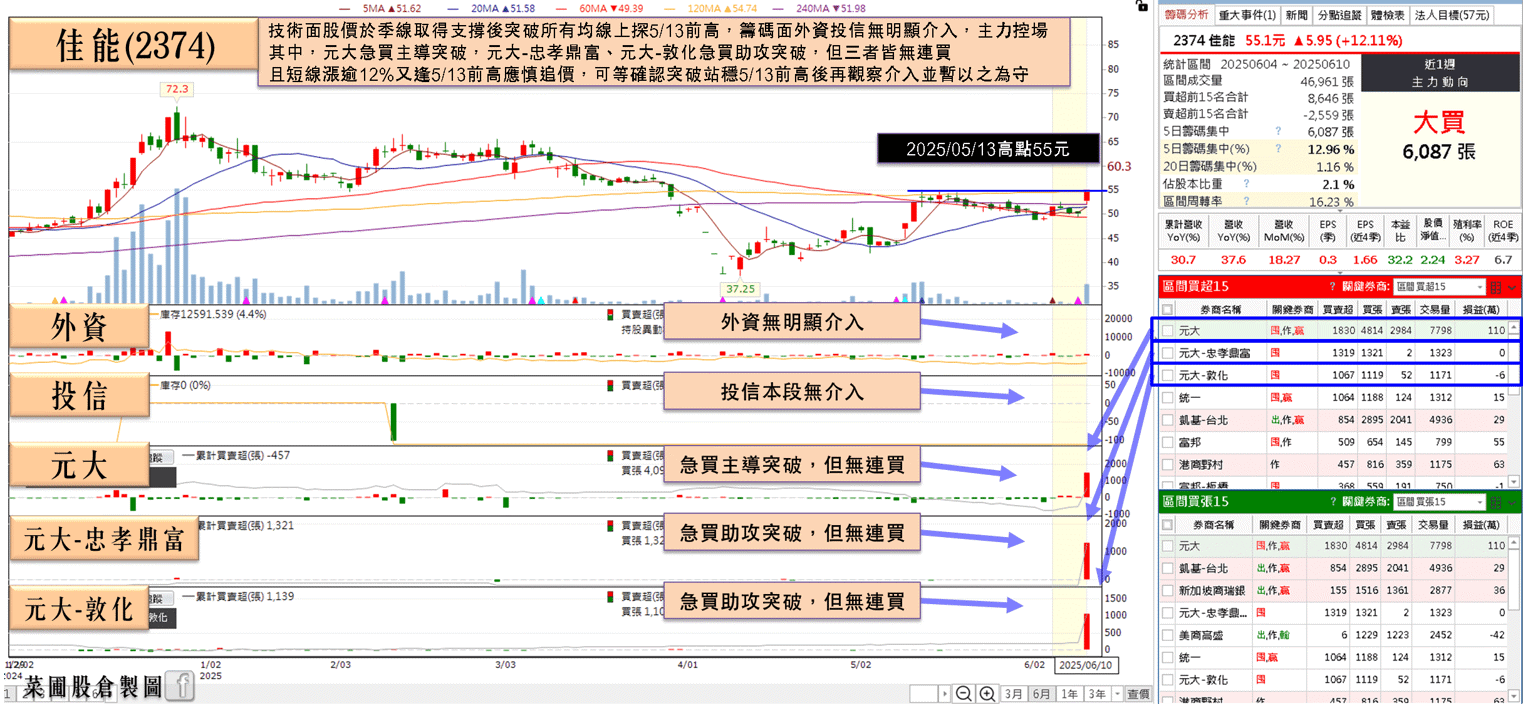1523x720 pixels.
Task: Click help icon beside 5日籌碼集中 張 row
Action: coord(1278,131)
